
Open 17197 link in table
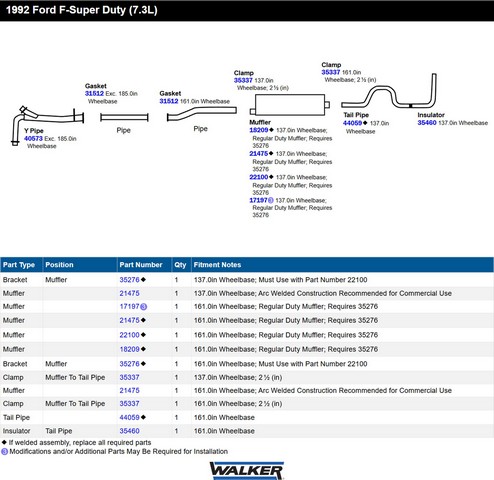[129, 306]
